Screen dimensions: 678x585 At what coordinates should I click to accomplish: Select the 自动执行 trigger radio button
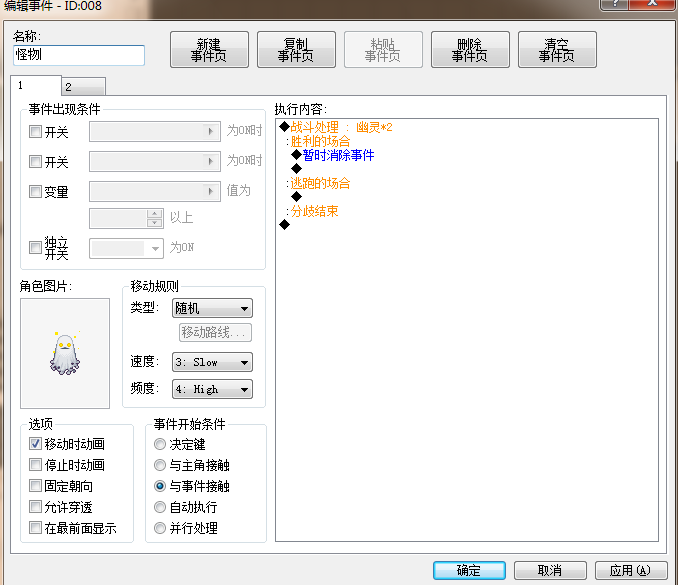[160, 507]
